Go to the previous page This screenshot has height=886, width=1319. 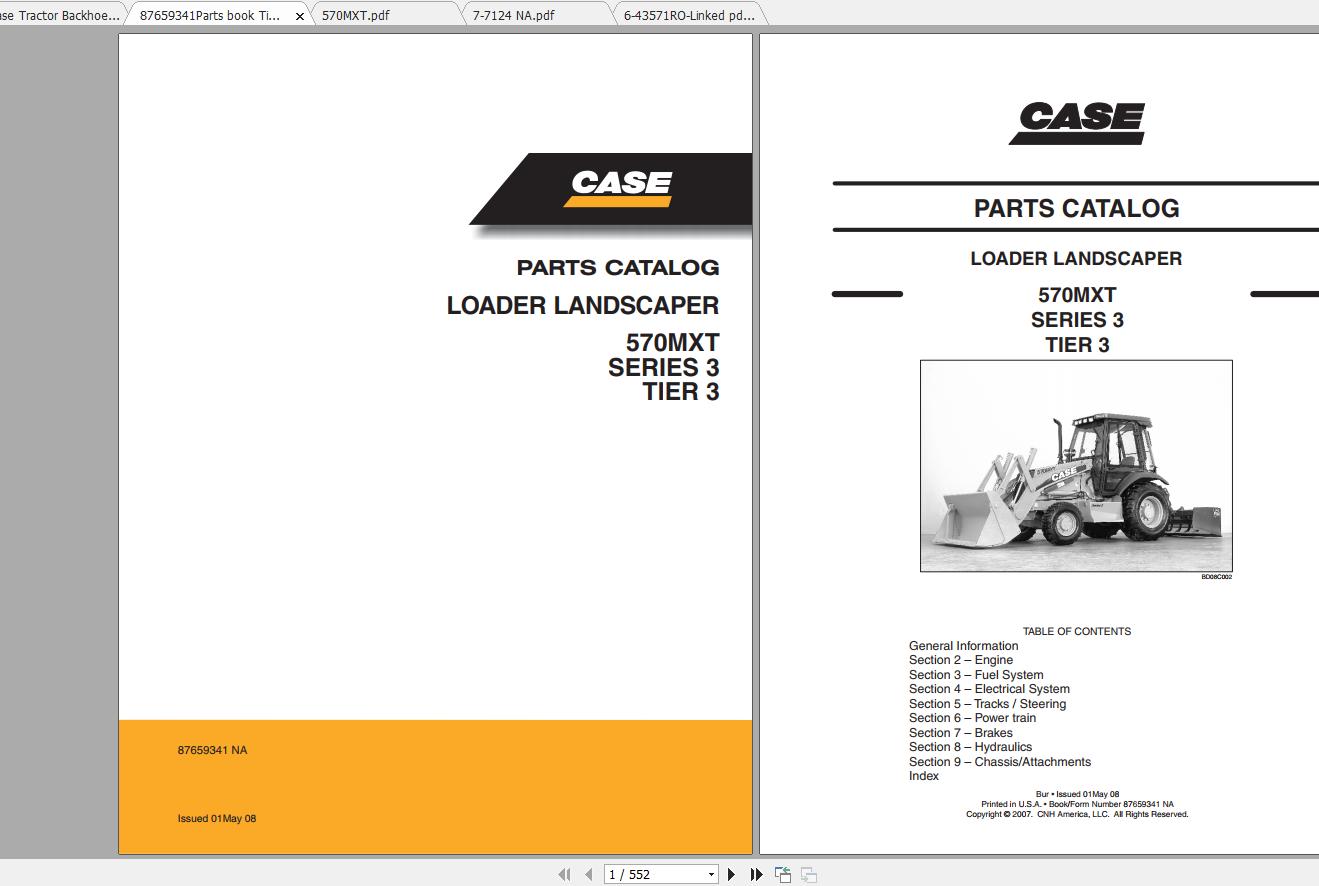(x=588, y=874)
